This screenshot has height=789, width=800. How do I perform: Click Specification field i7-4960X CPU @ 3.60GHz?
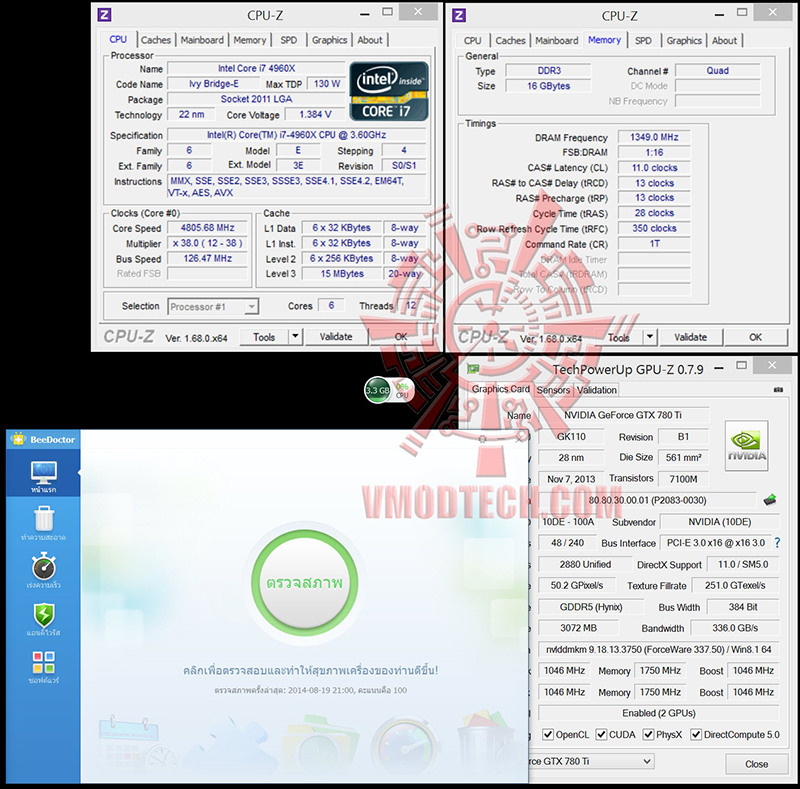(296, 135)
